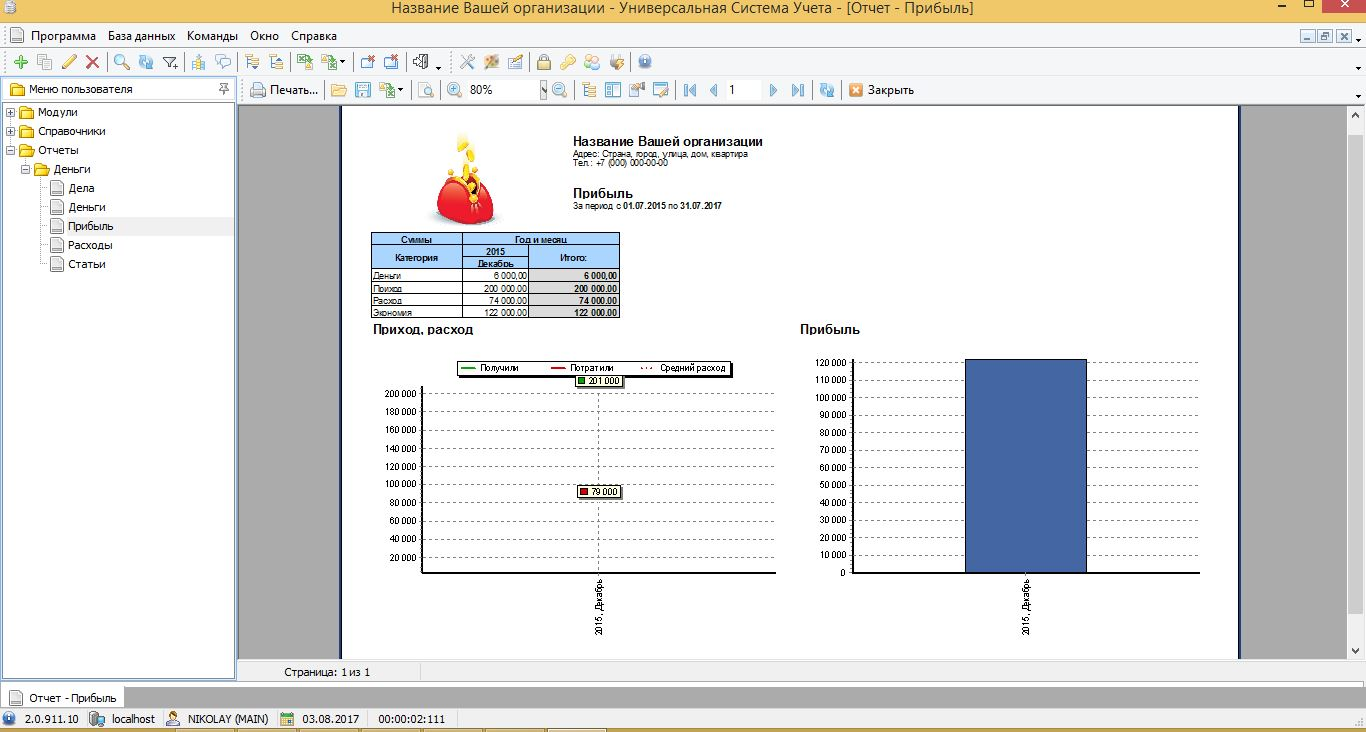Click the Collapse all tree icon
The image size is (1366, 732).
point(276,62)
